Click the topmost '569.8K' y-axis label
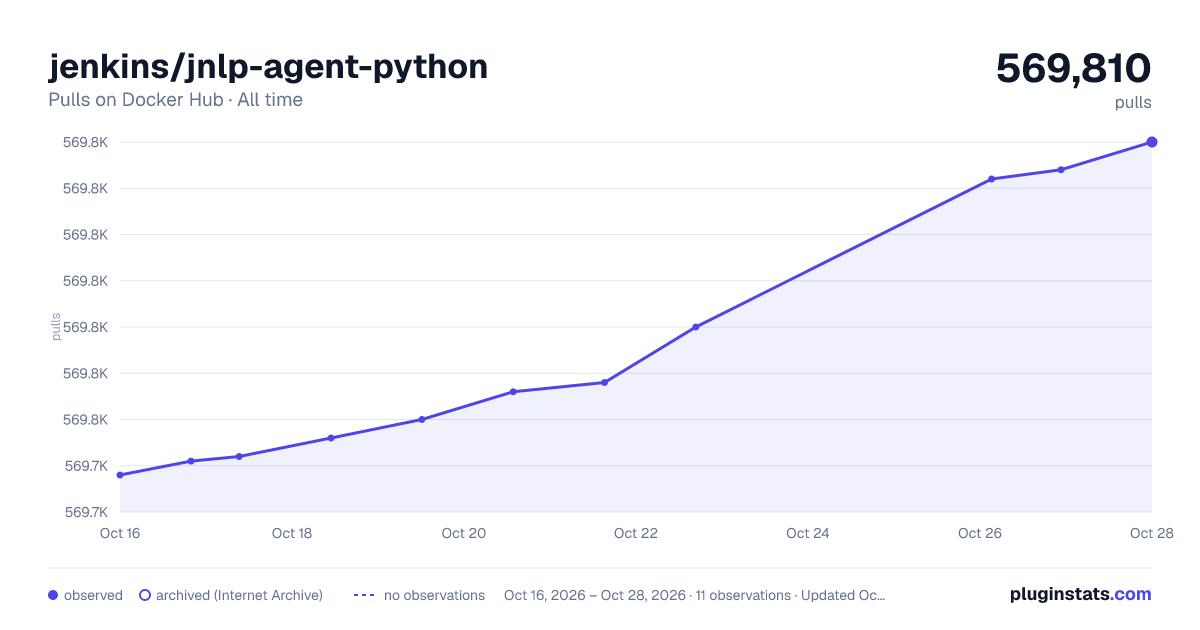The height and width of the screenshot is (630, 1200). tap(85, 142)
